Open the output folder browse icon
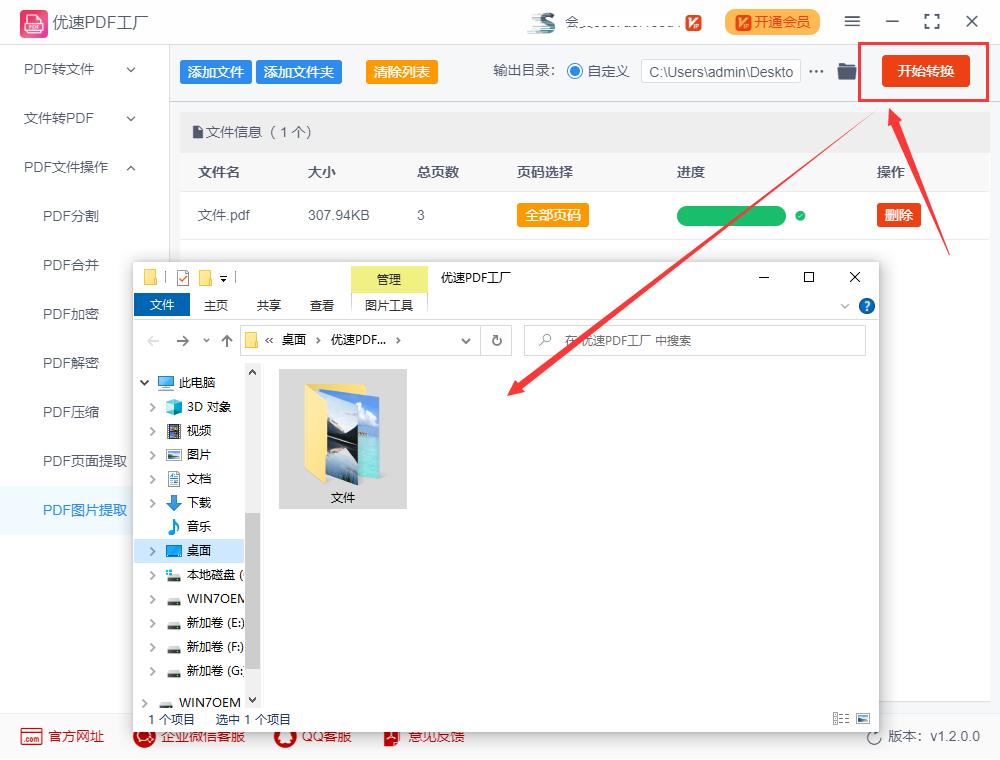Screen dimensions: 1000x760 tap(845, 71)
